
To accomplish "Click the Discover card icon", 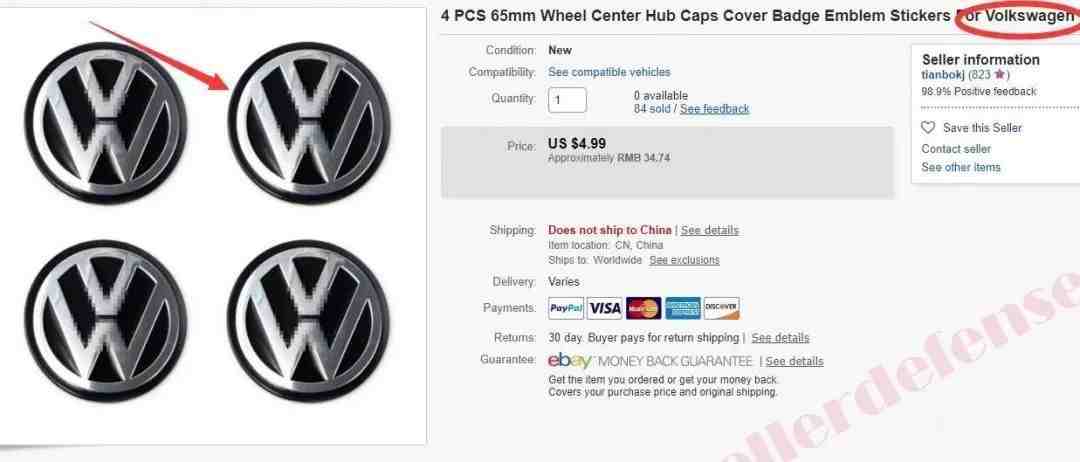I will click(721, 308).
